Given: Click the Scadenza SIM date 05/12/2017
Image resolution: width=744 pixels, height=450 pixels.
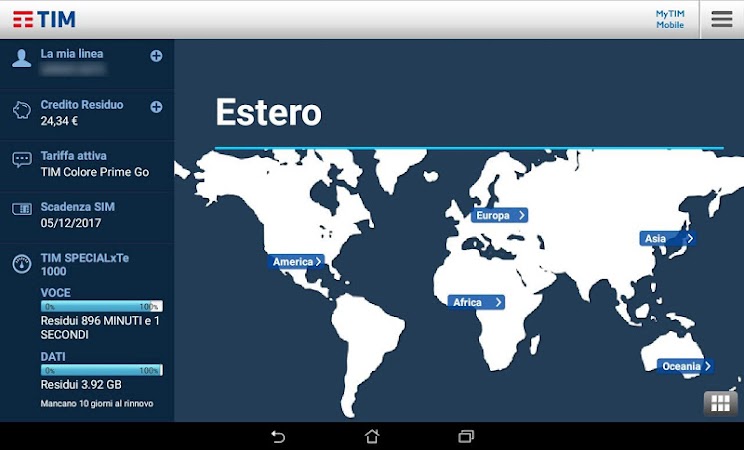Looking at the screenshot, I should click(x=71, y=223).
